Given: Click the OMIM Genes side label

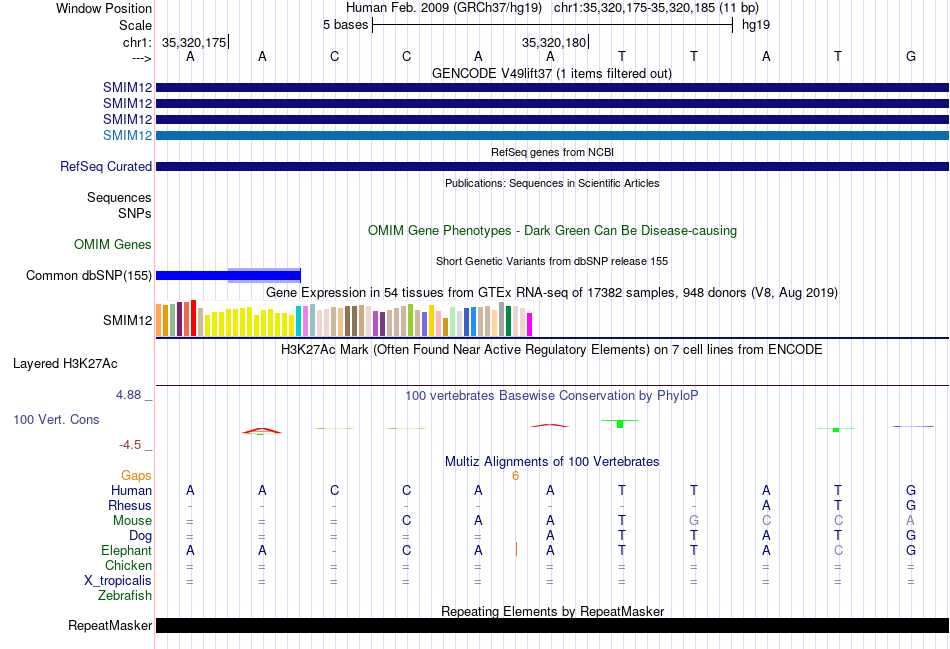Looking at the screenshot, I should coord(112,244).
